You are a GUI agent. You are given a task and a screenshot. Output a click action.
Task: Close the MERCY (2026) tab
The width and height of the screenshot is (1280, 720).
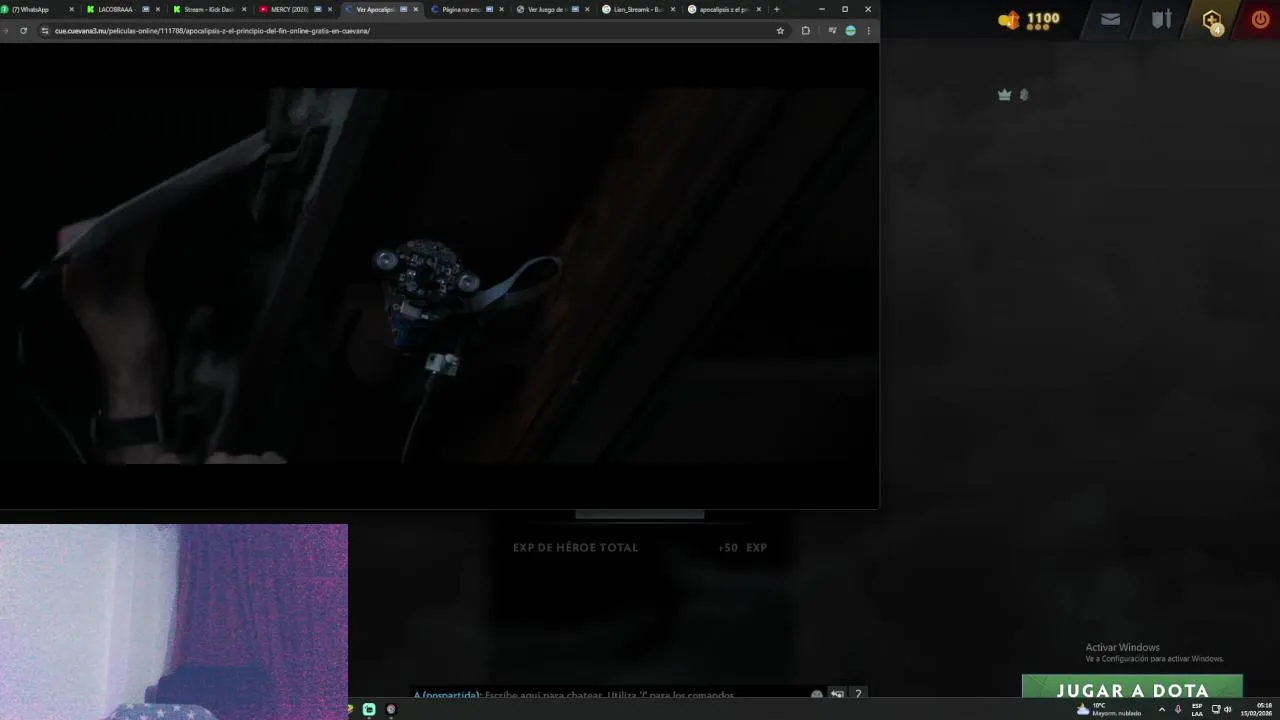click(330, 9)
